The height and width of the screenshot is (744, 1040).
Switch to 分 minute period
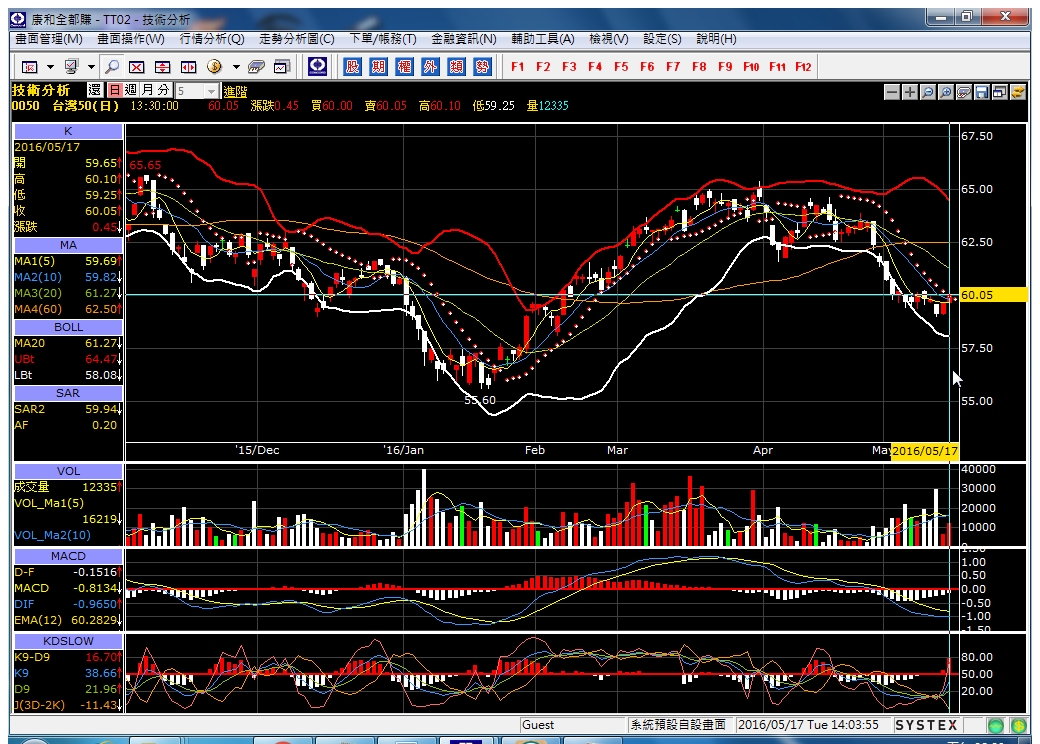point(163,90)
